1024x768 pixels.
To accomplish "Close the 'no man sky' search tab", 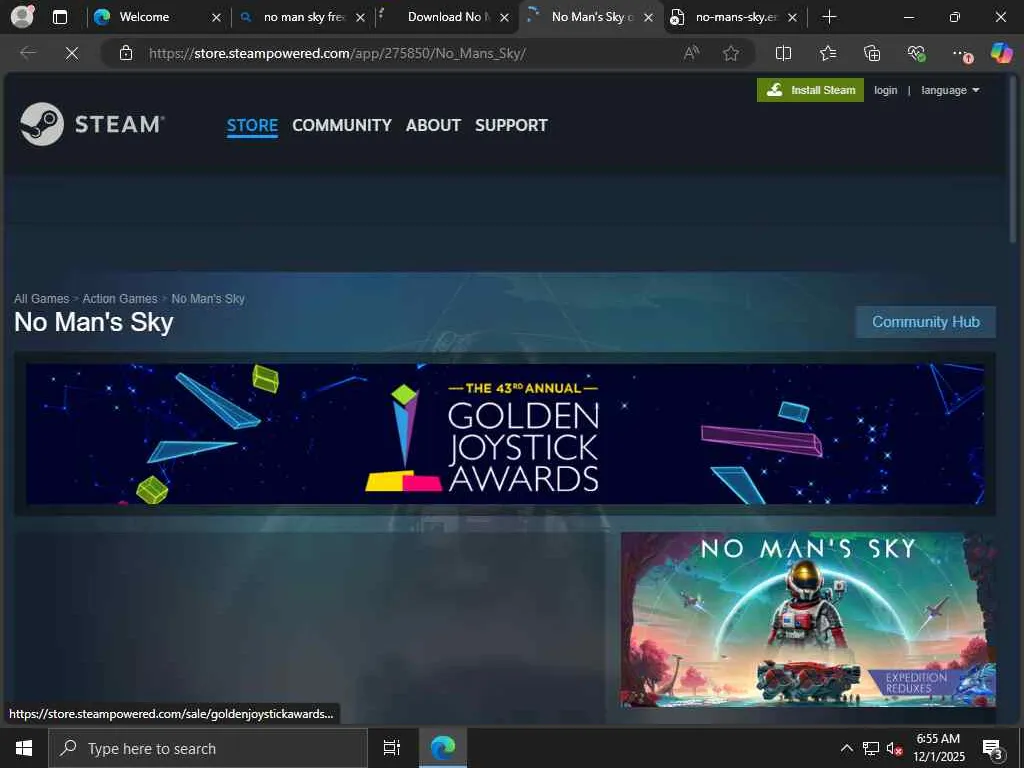I will tap(360, 18).
